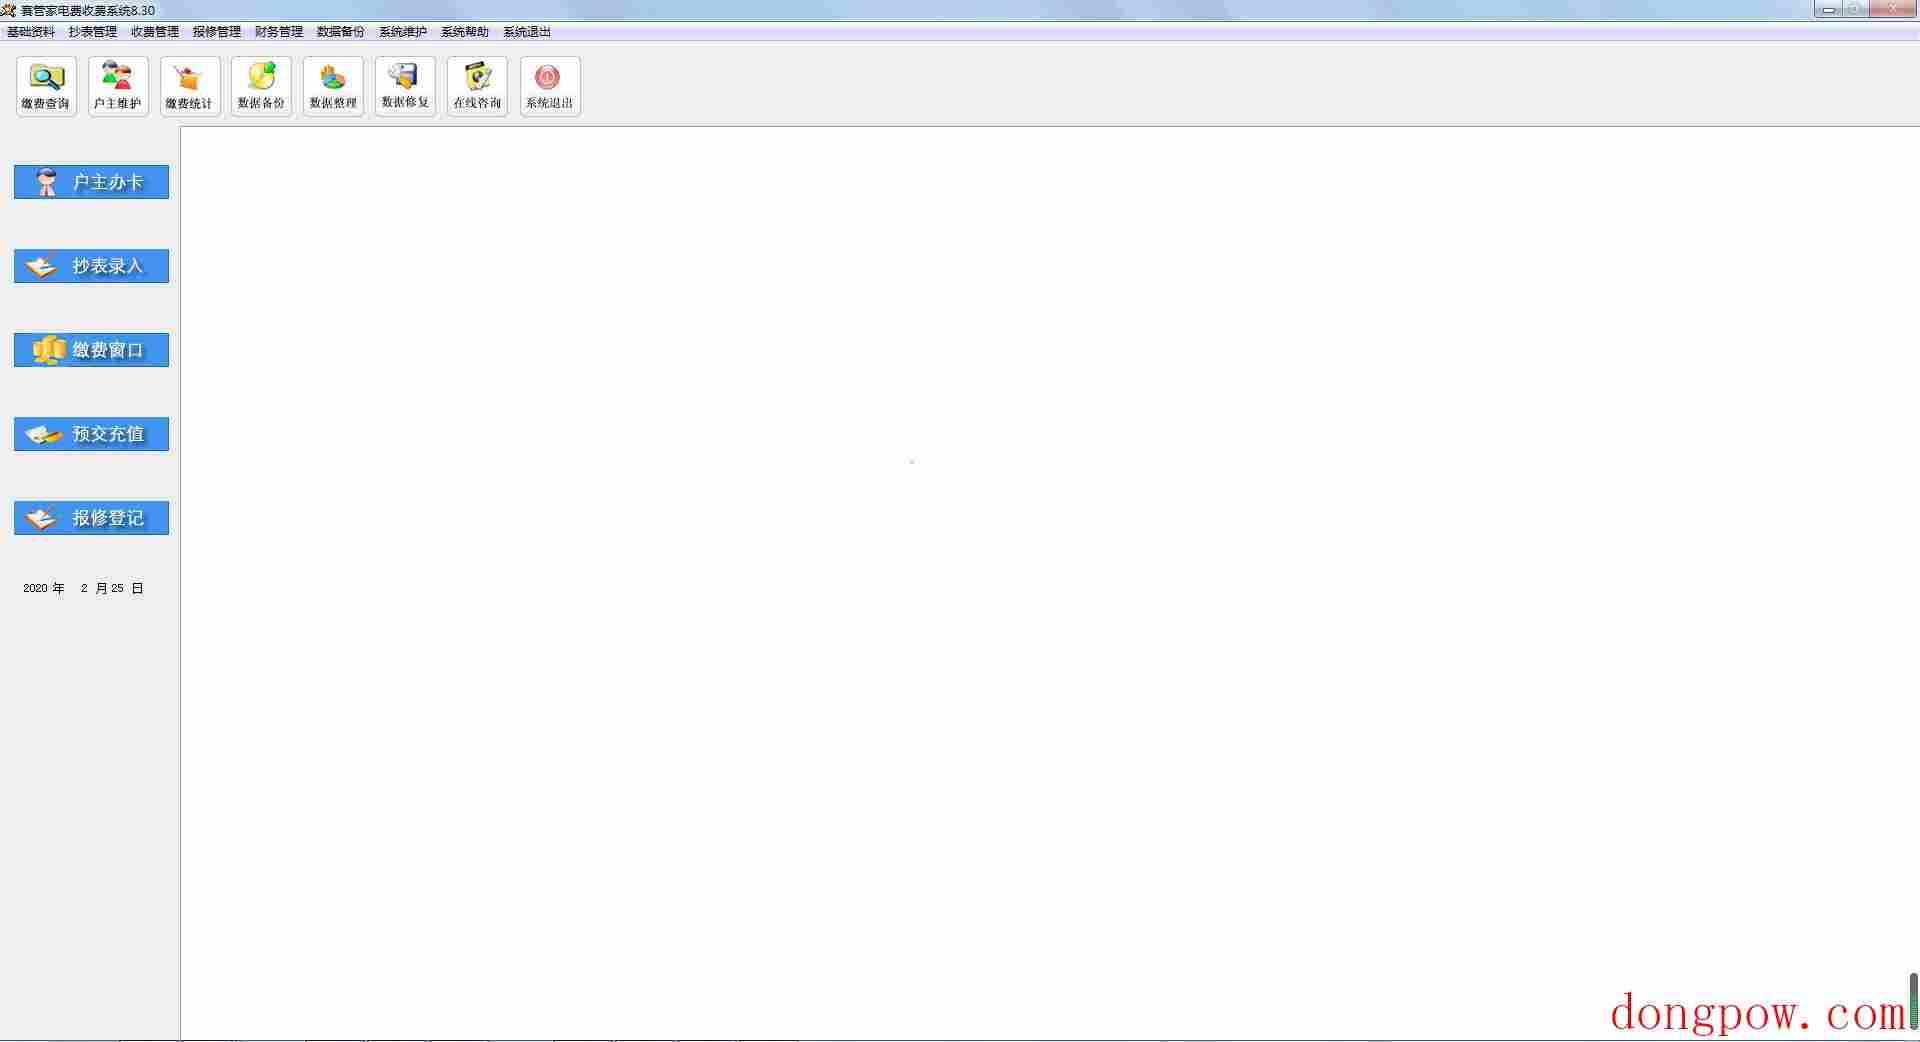Open the 系统维护 menu
The image size is (1920, 1042).
click(x=403, y=32)
